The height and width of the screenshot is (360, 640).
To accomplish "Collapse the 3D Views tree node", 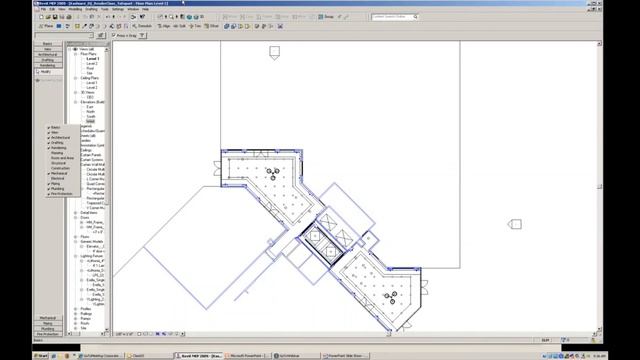I will click(x=76, y=92).
